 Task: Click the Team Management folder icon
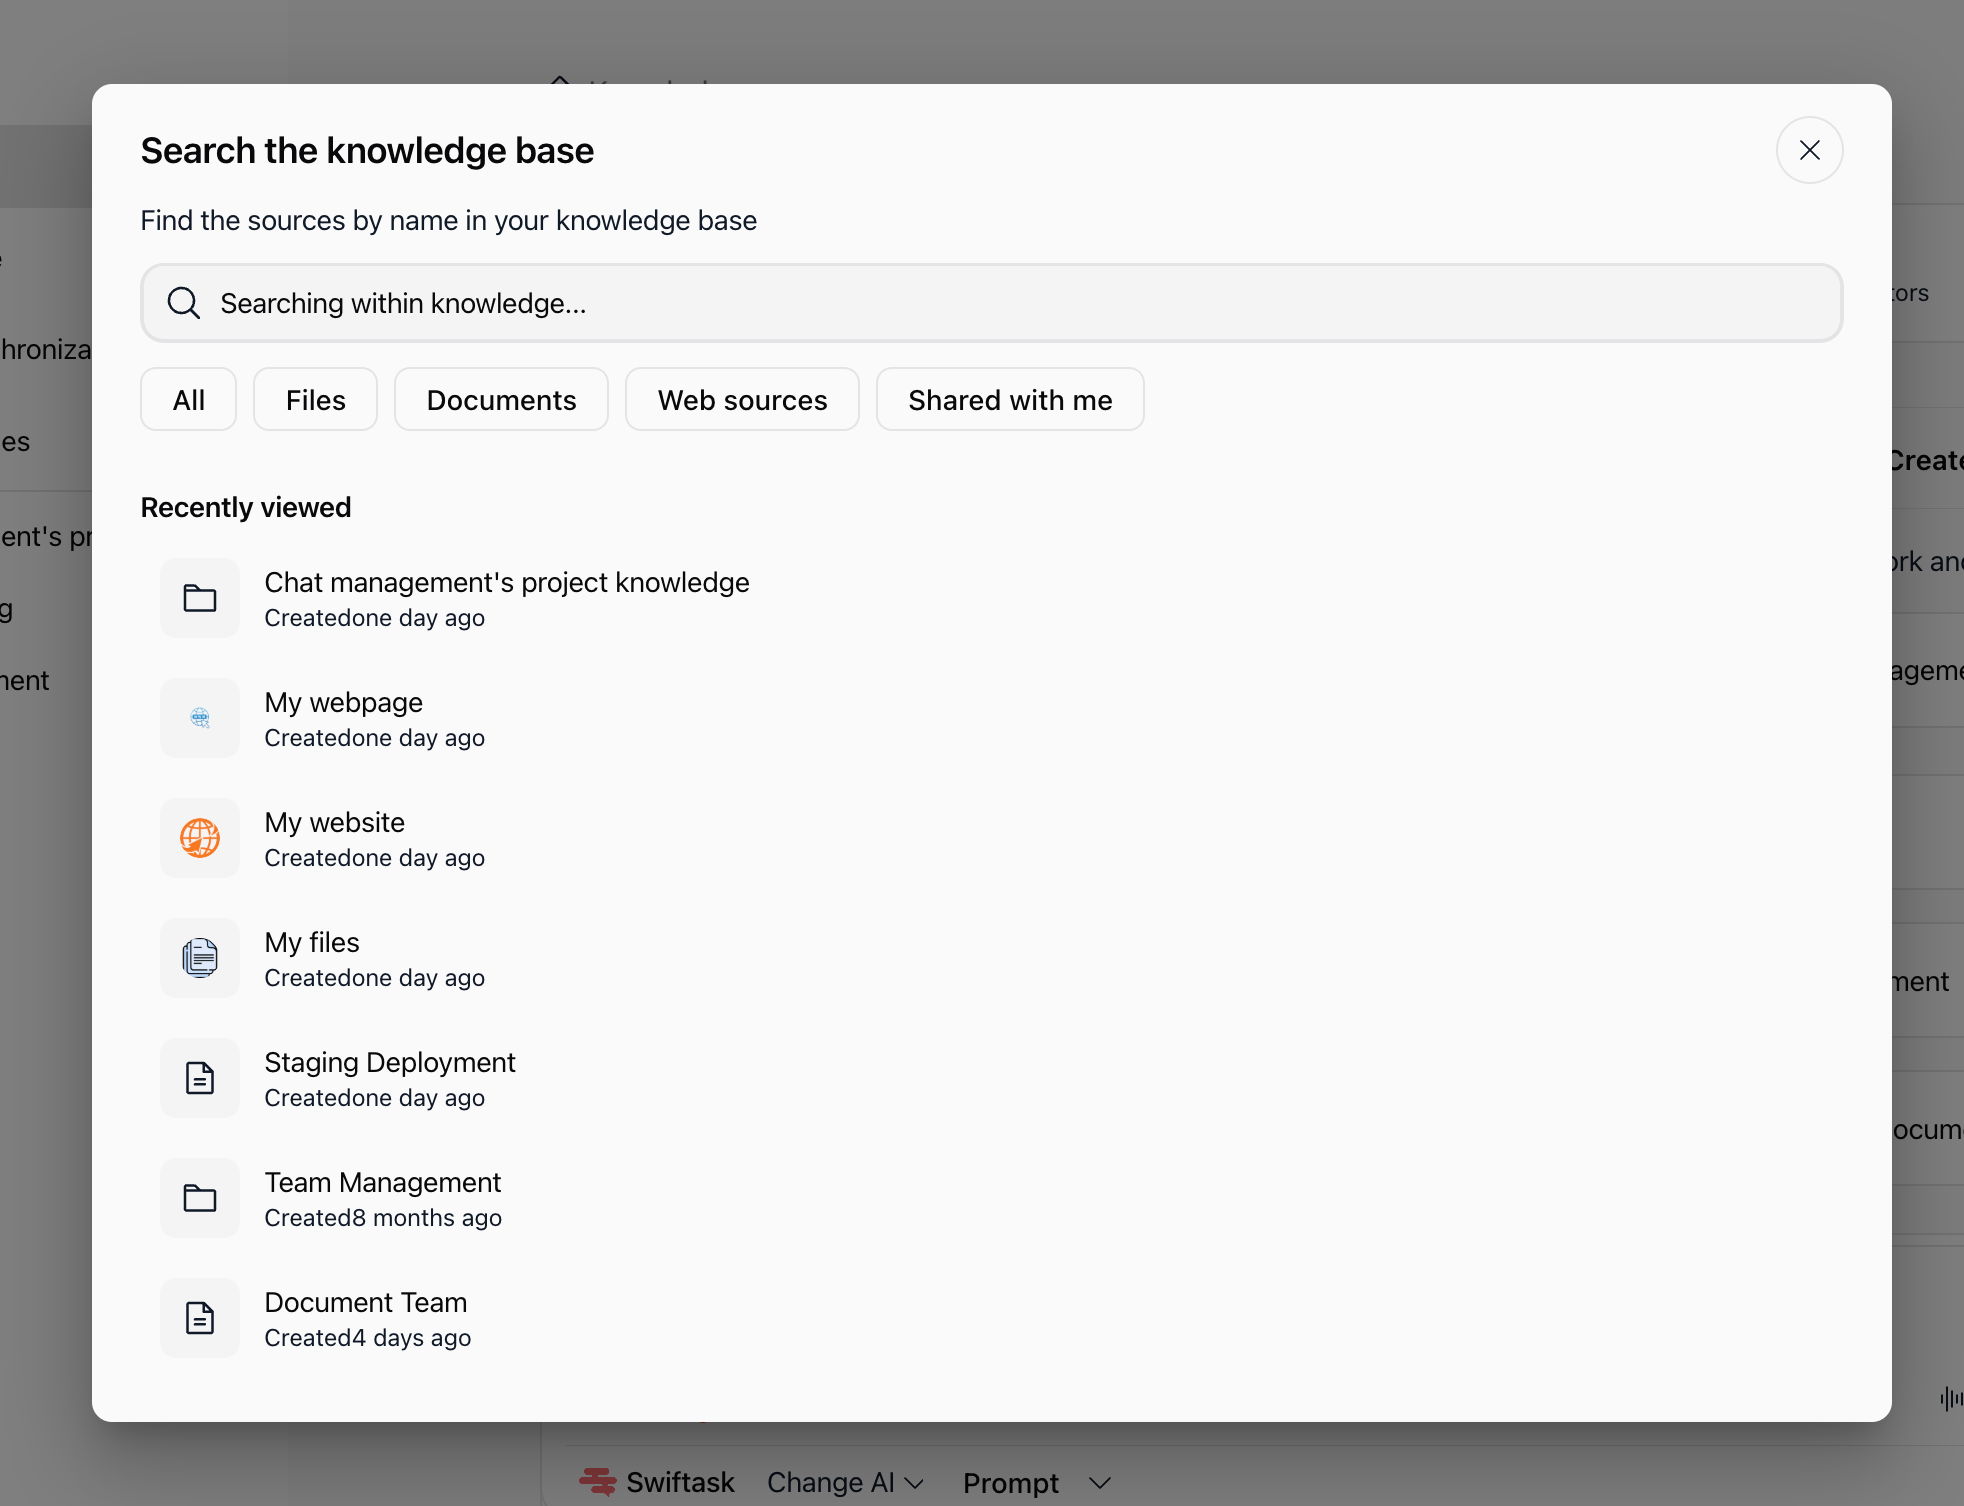coord(200,1198)
